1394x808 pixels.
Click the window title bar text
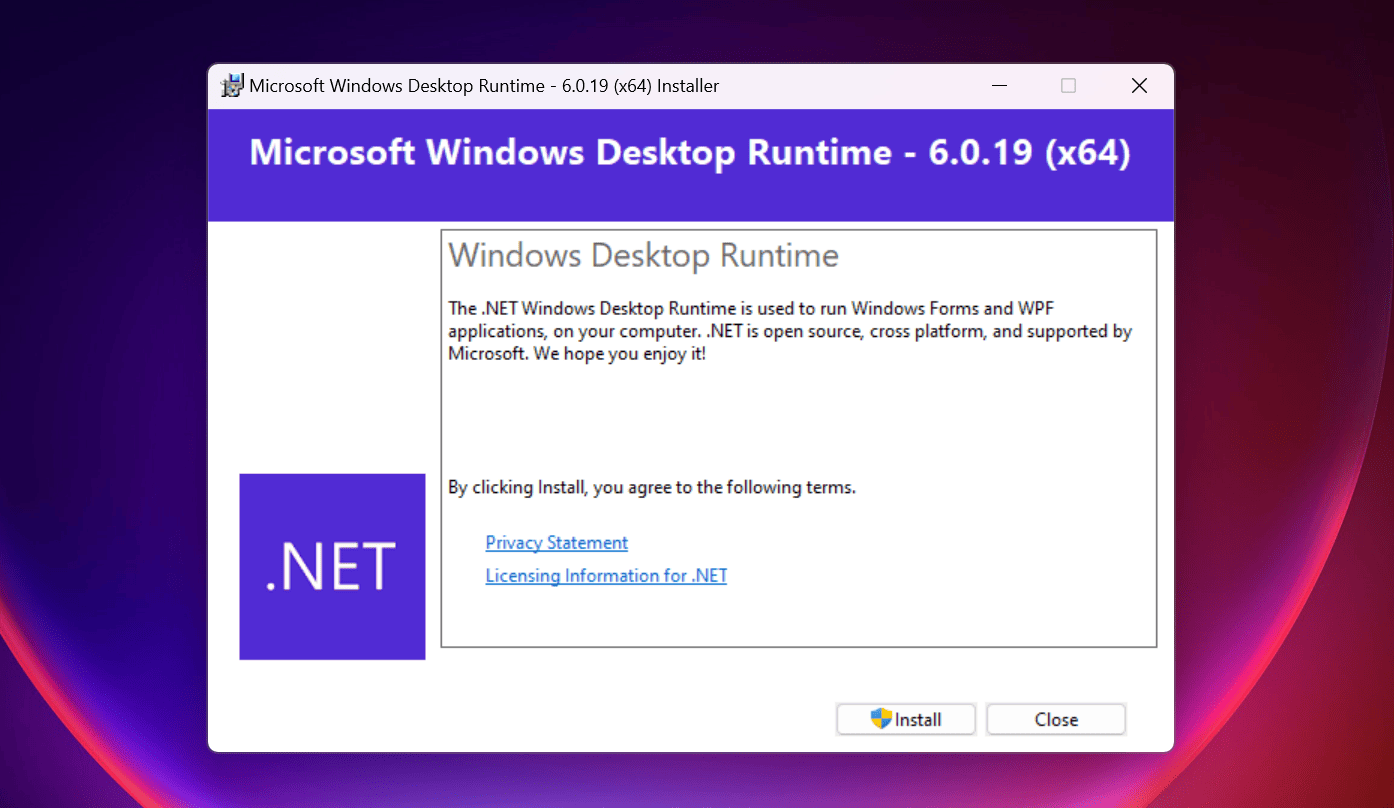click(484, 86)
